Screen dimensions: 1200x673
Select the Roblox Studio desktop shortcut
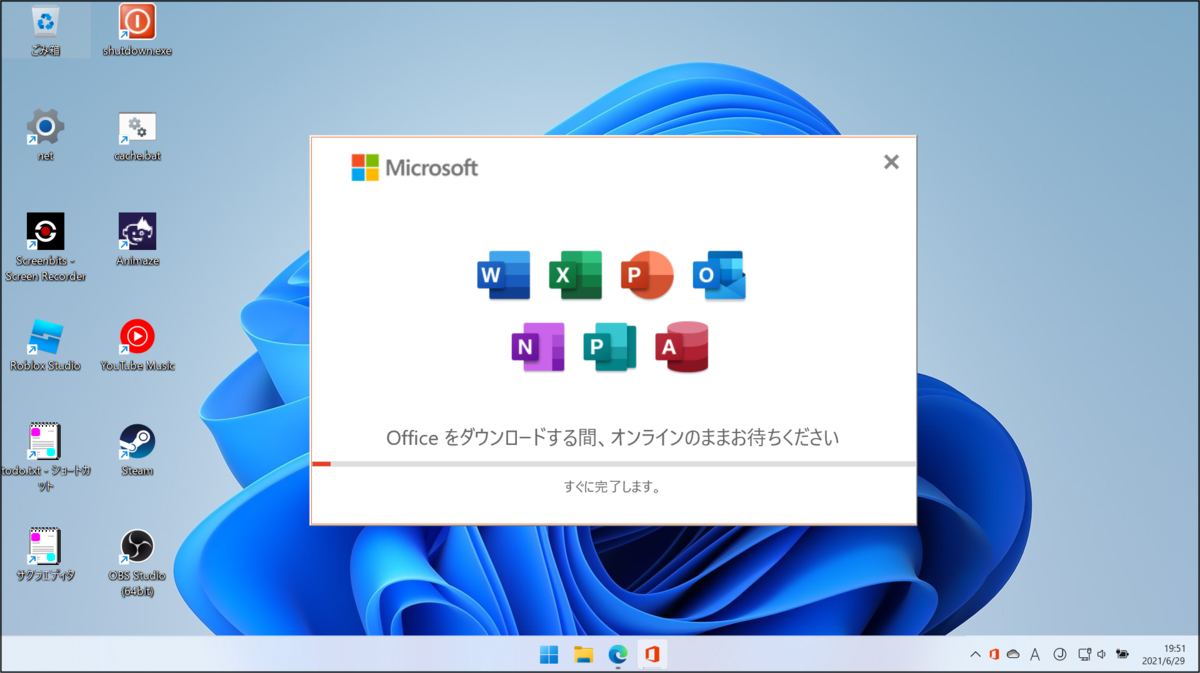[45, 345]
